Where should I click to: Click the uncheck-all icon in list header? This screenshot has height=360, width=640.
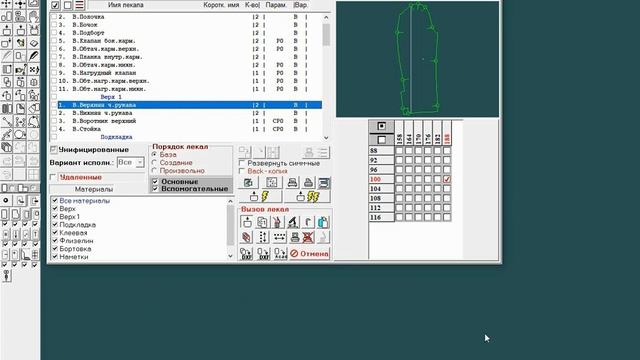click(68, 5)
